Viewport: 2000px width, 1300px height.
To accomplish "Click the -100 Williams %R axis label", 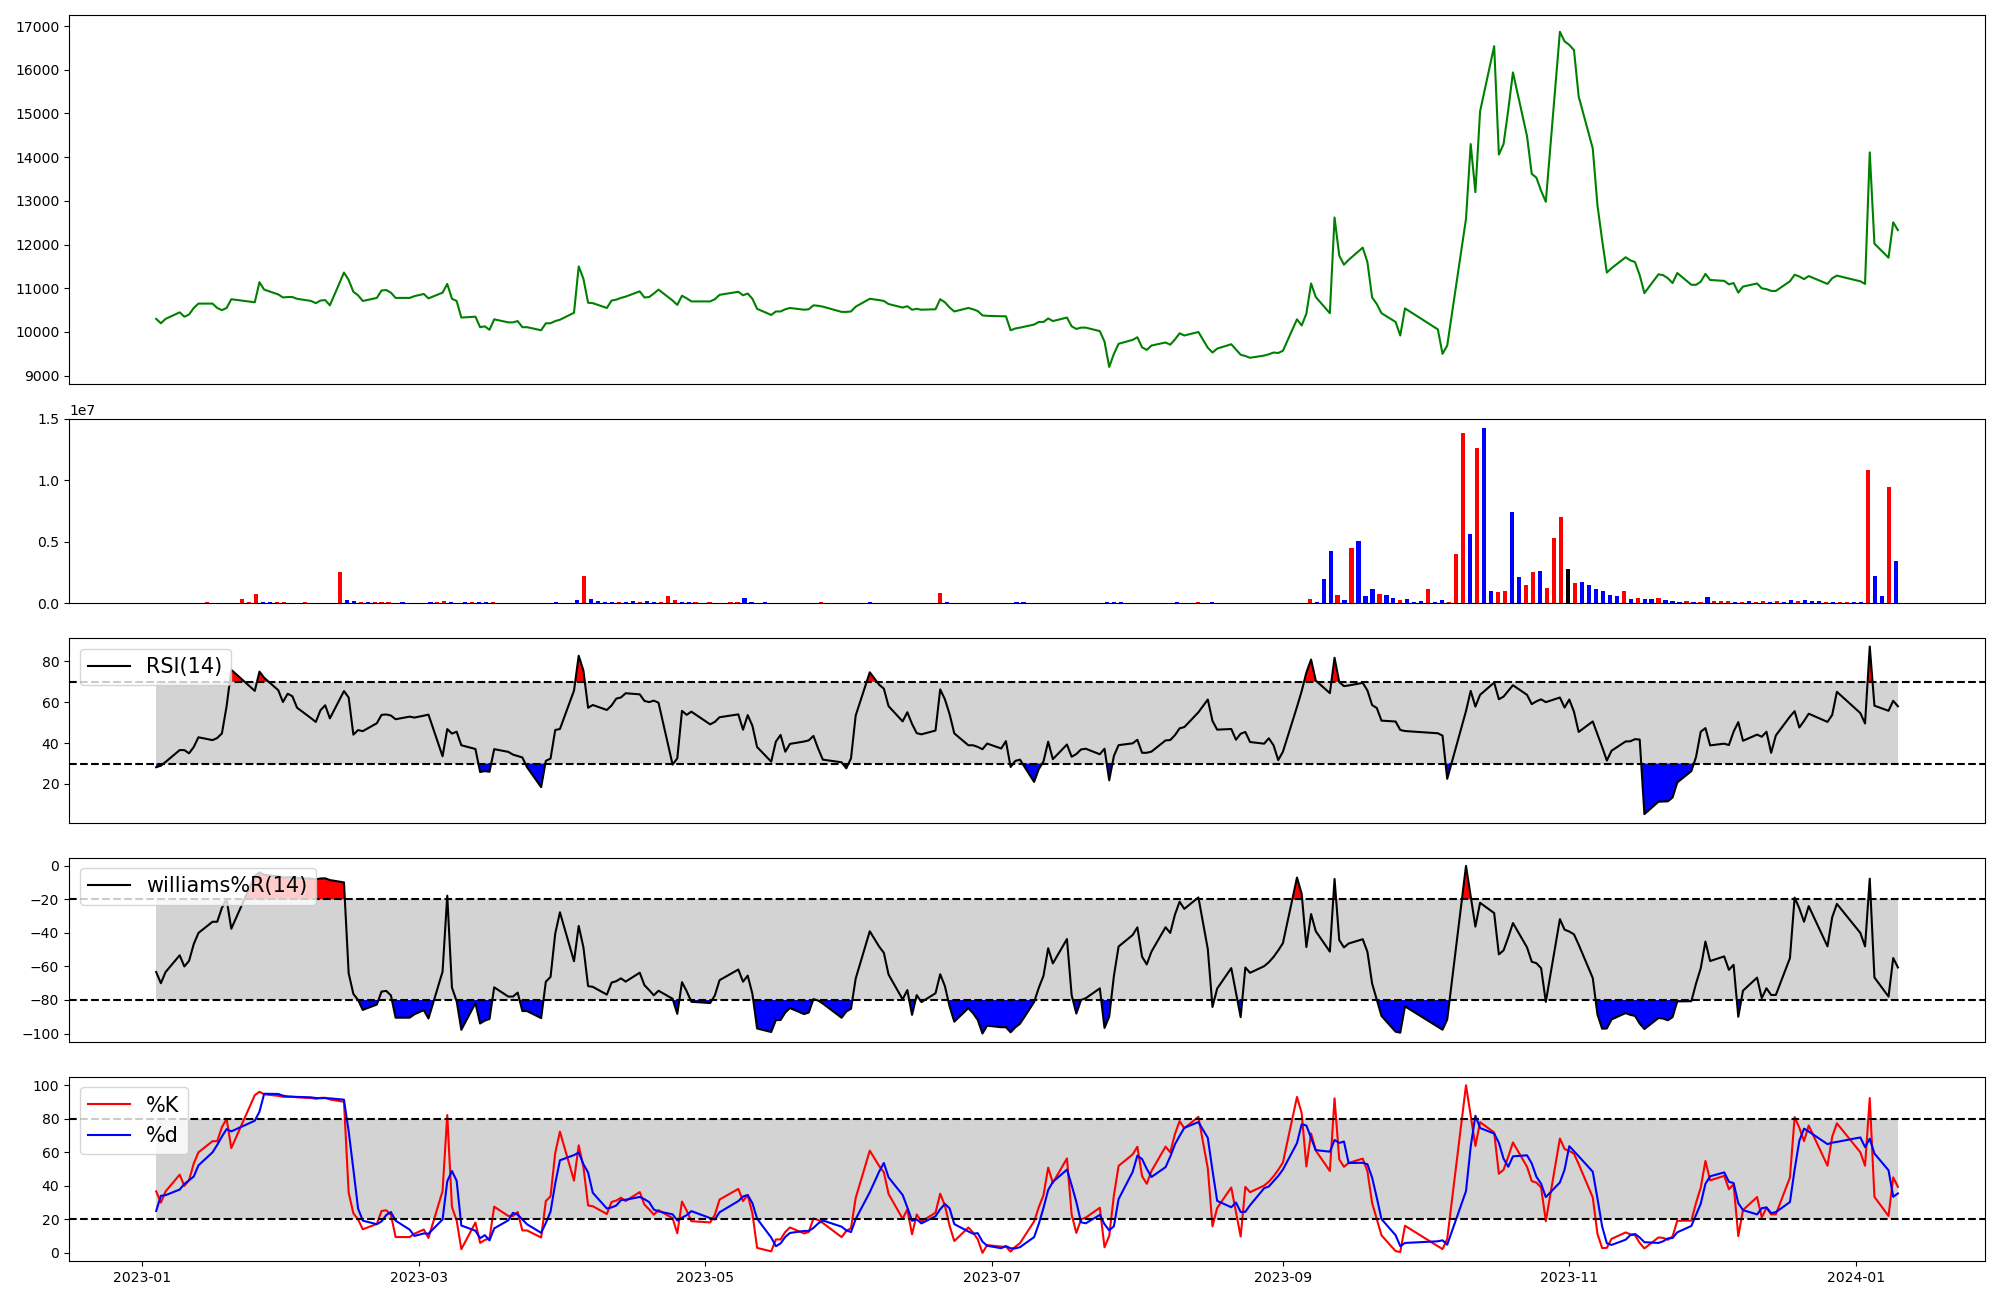I will pyautogui.click(x=39, y=1034).
